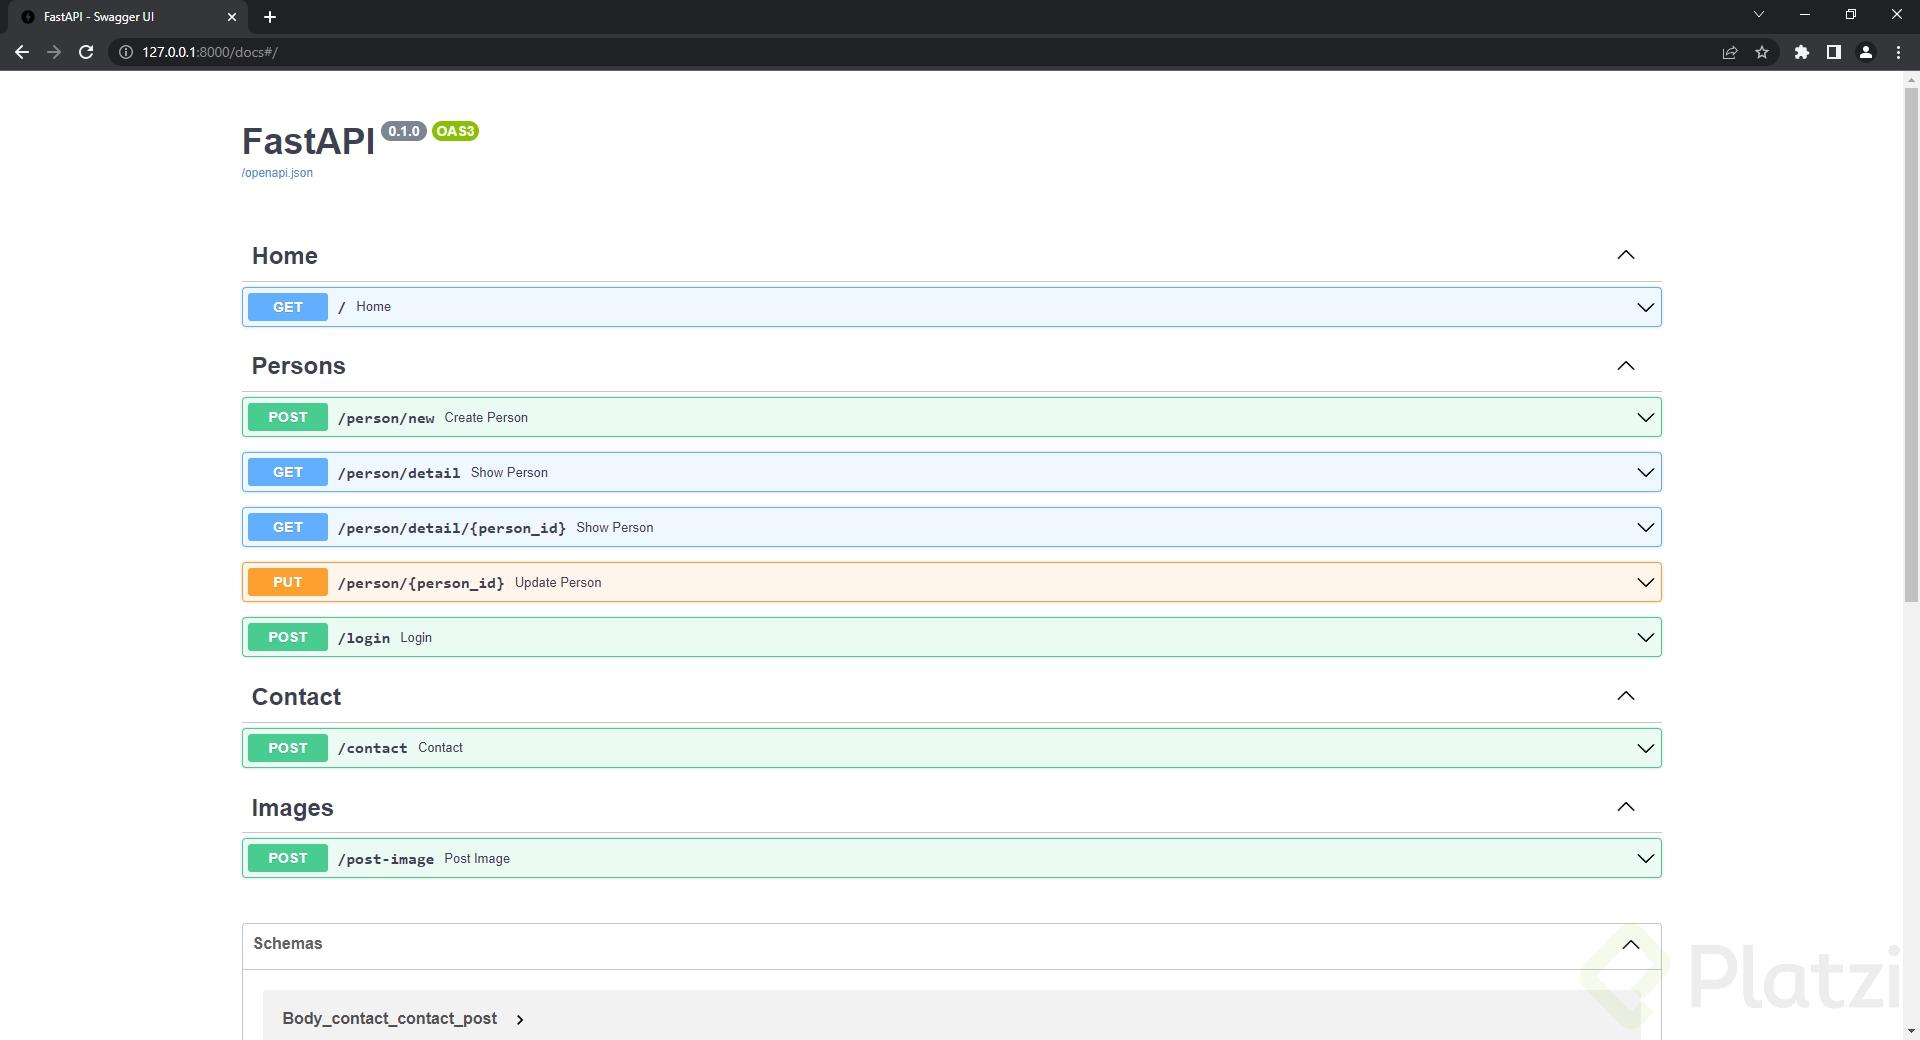
Task: Bookmark this tab with star icon
Action: (1762, 52)
